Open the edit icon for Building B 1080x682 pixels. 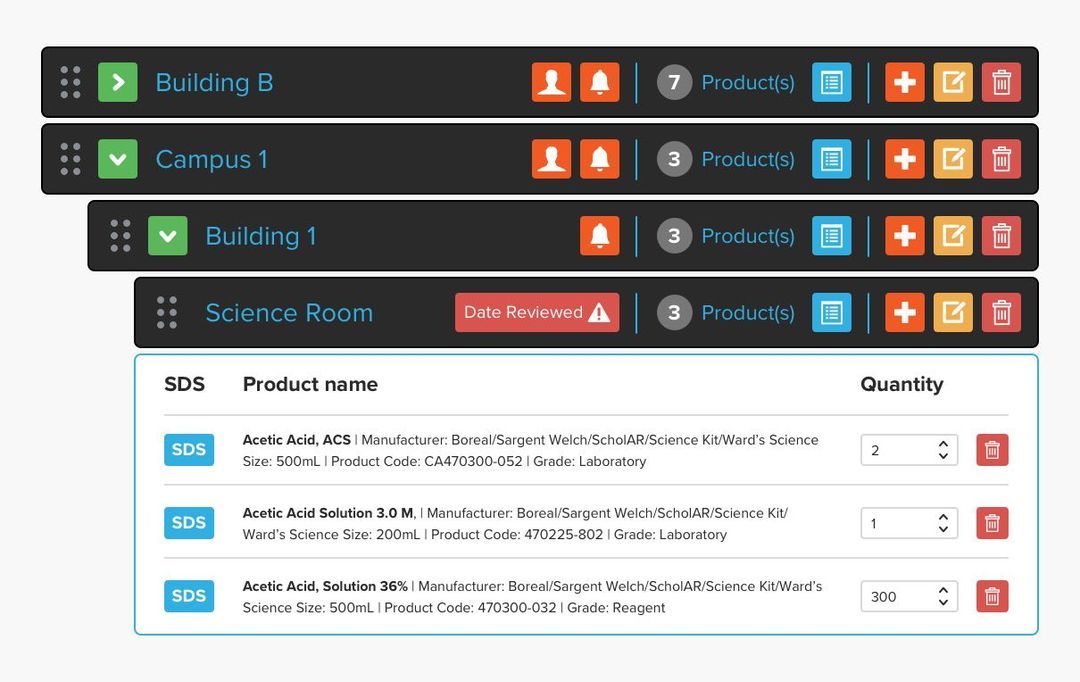[x=953, y=82]
